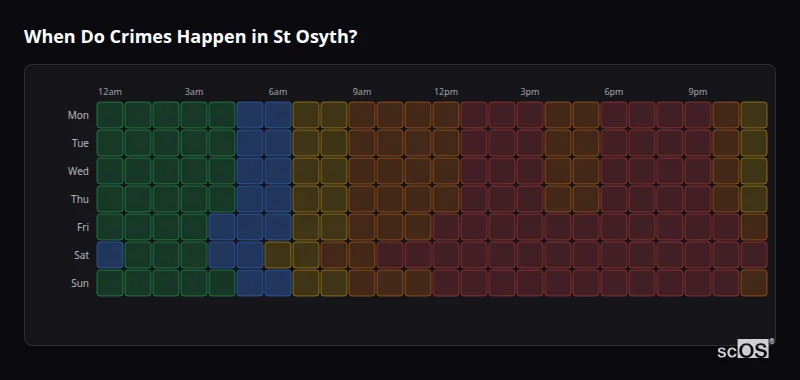This screenshot has height=380, width=800.
Task: Pick the Sunday 12pm red cell
Action: pos(446,283)
